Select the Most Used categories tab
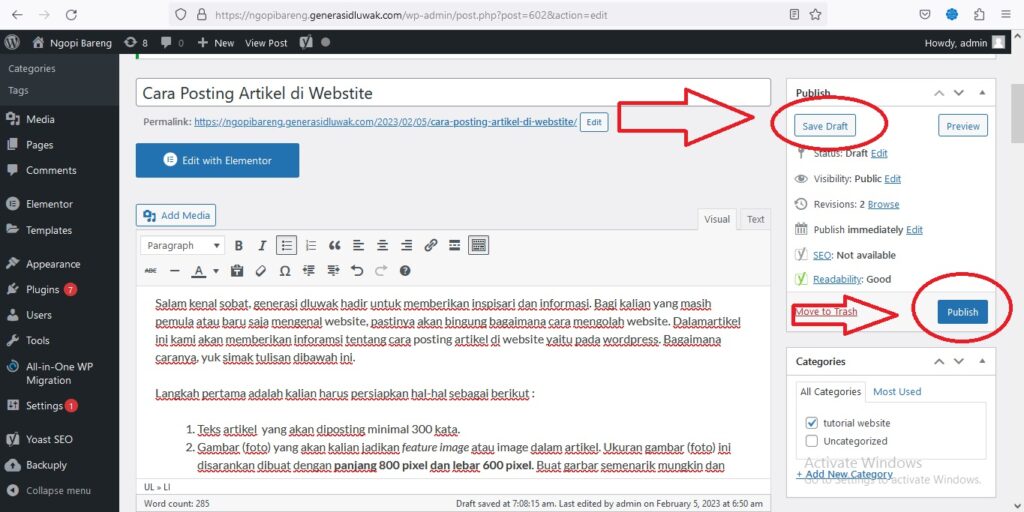Screen dimensions: 1024x512 point(897,391)
